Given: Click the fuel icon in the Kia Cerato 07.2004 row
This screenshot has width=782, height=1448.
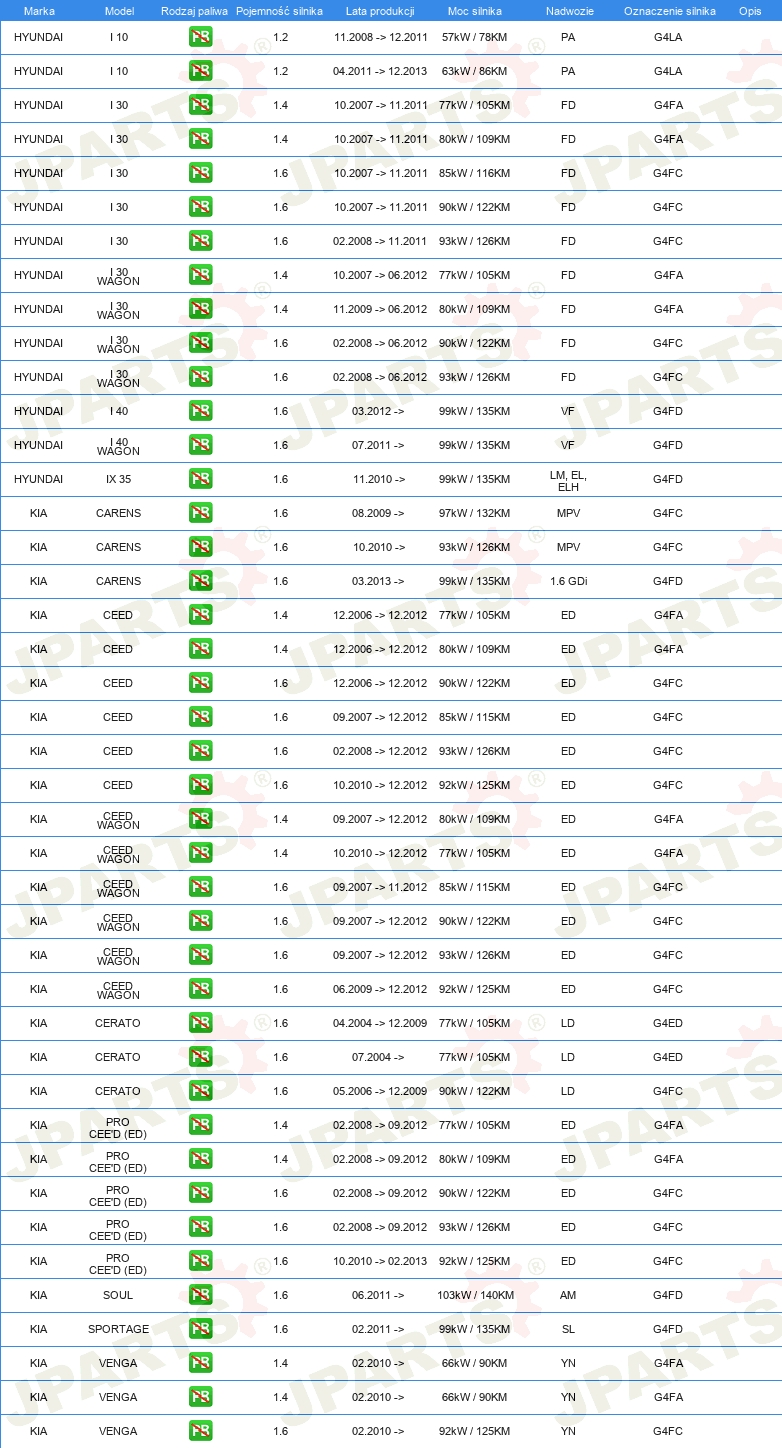Looking at the screenshot, I should (x=200, y=1057).
